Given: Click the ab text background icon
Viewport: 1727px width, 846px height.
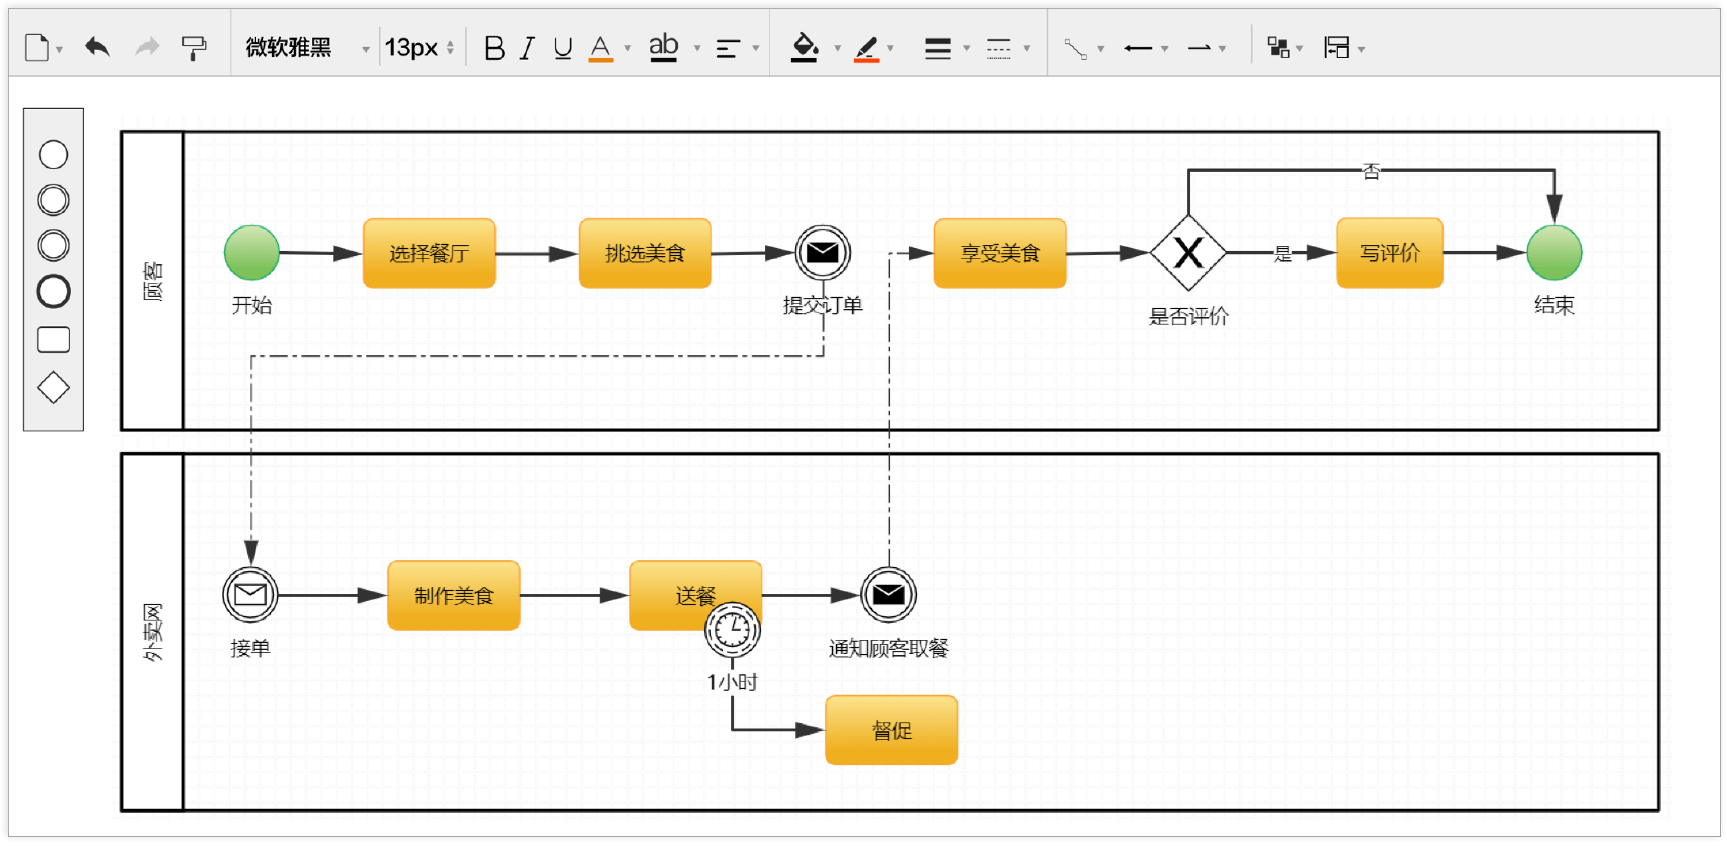Looking at the screenshot, I should (x=664, y=47).
